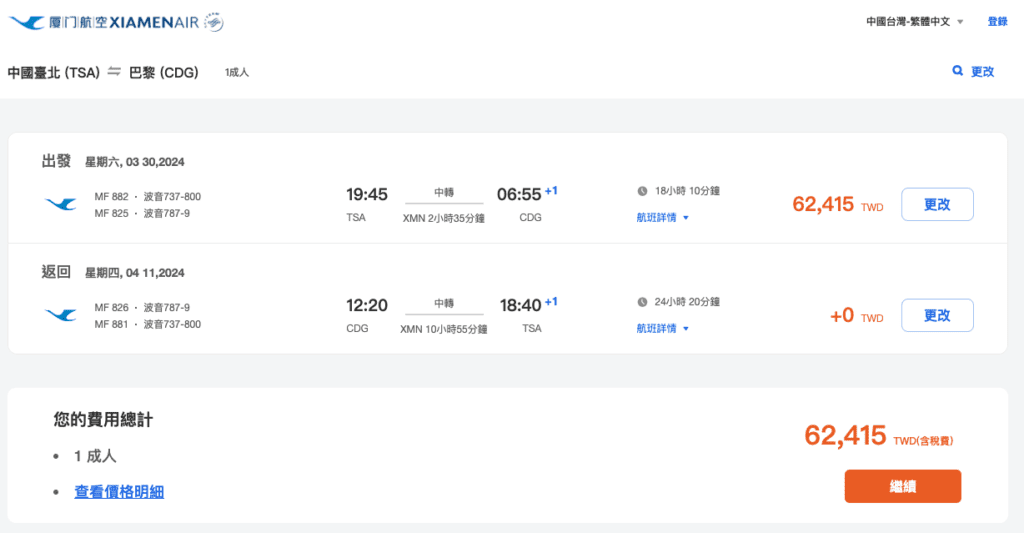Click flight number MF 882
The image size is (1024, 533).
[x=112, y=197]
